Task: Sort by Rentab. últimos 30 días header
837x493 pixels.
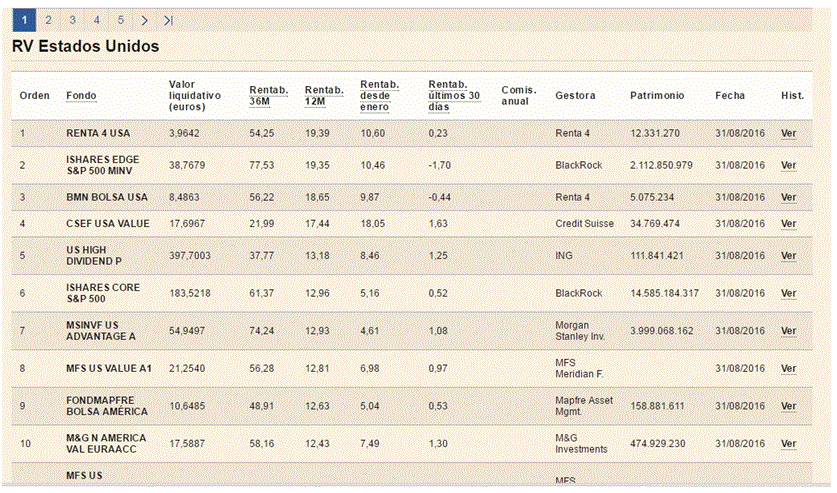Action: coord(454,96)
